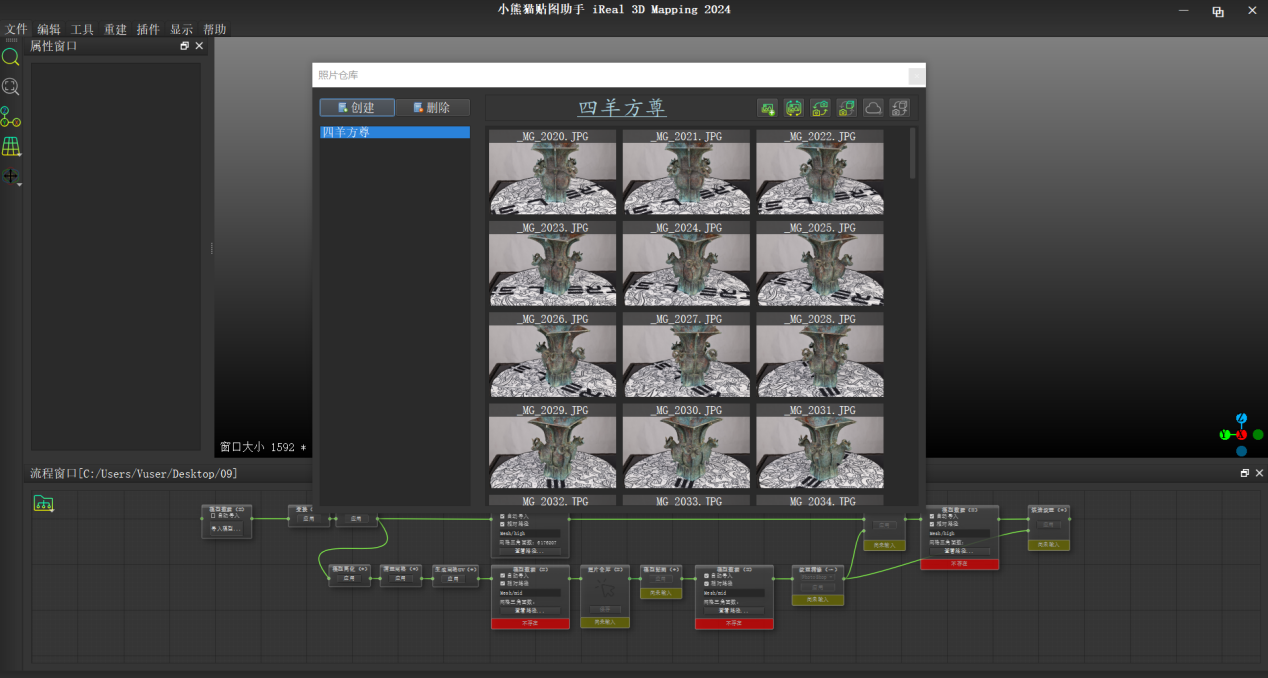This screenshot has height=678, width=1268.
Task: Close the 流程窗口 panel
Action: click(1259, 473)
